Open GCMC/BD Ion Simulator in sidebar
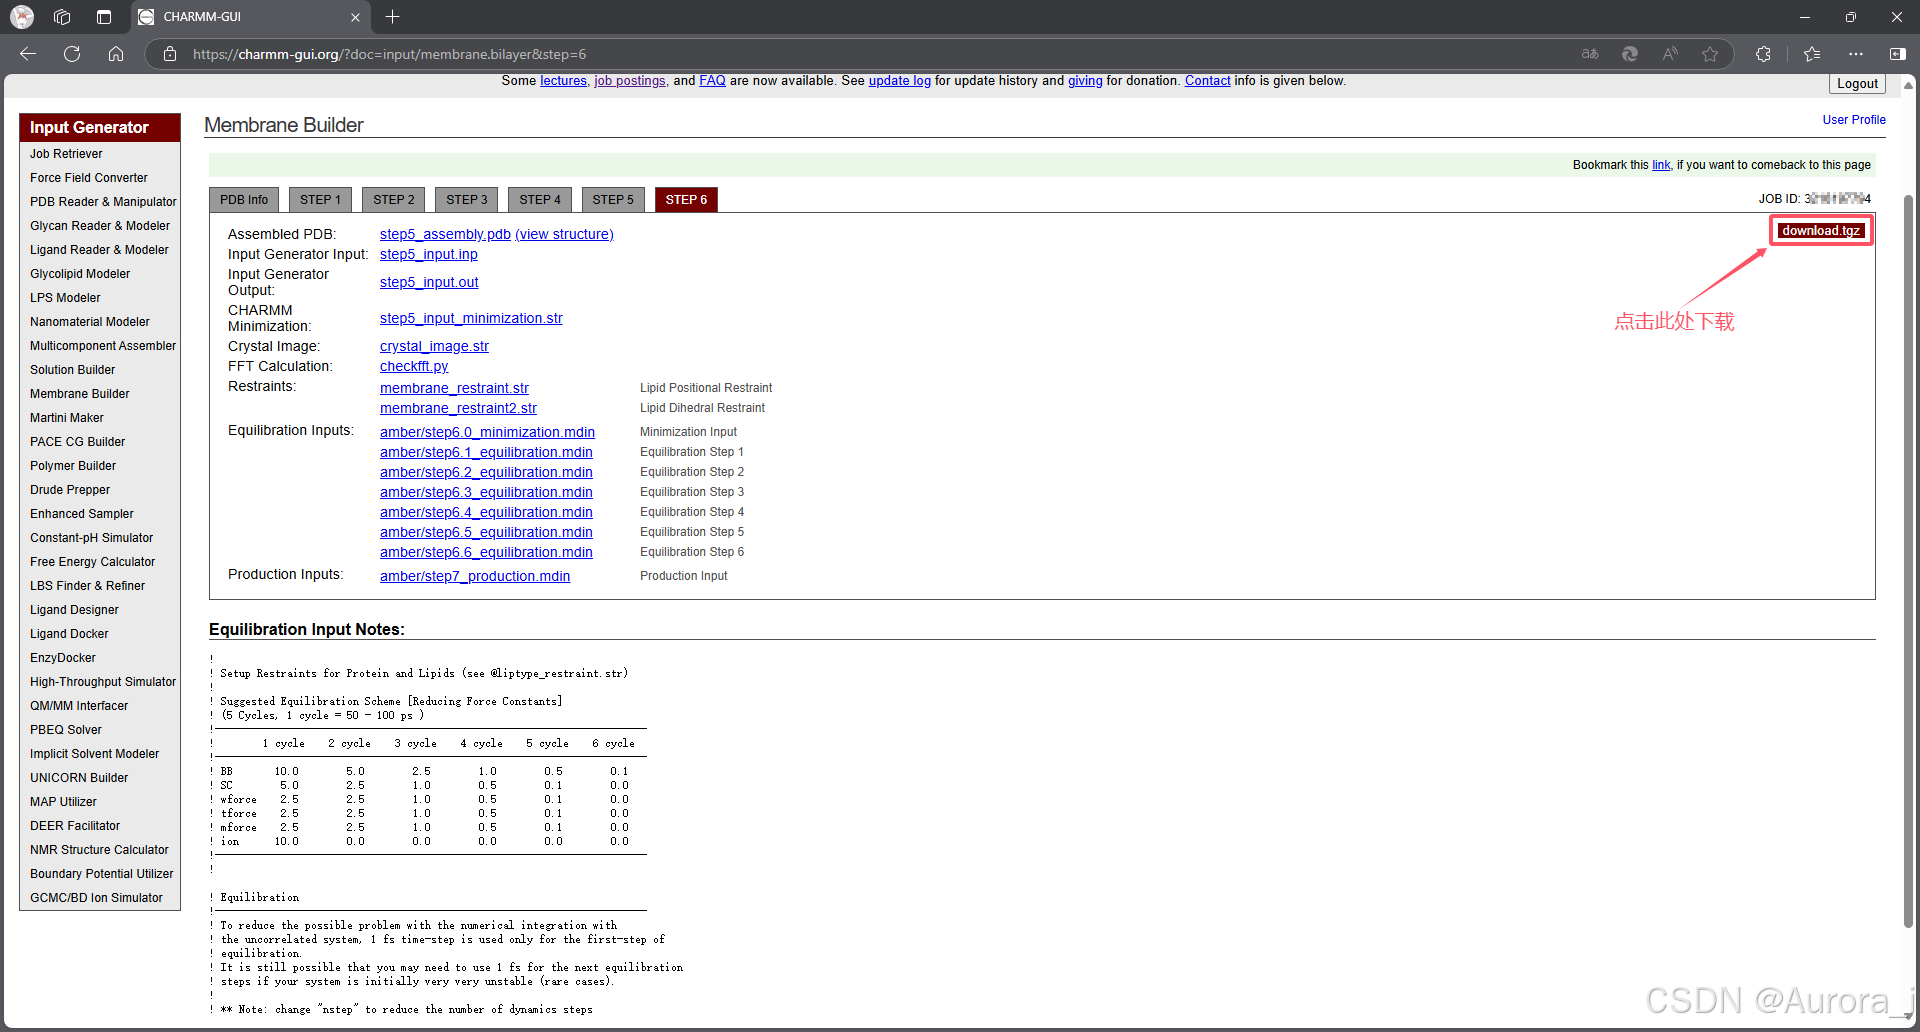 pyautogui.click(x=96, y=898)
